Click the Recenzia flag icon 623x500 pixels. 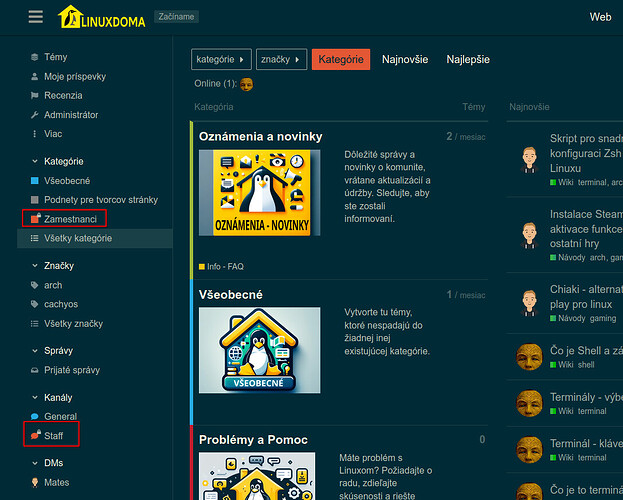pyautogui.click(x=35, y=95)
